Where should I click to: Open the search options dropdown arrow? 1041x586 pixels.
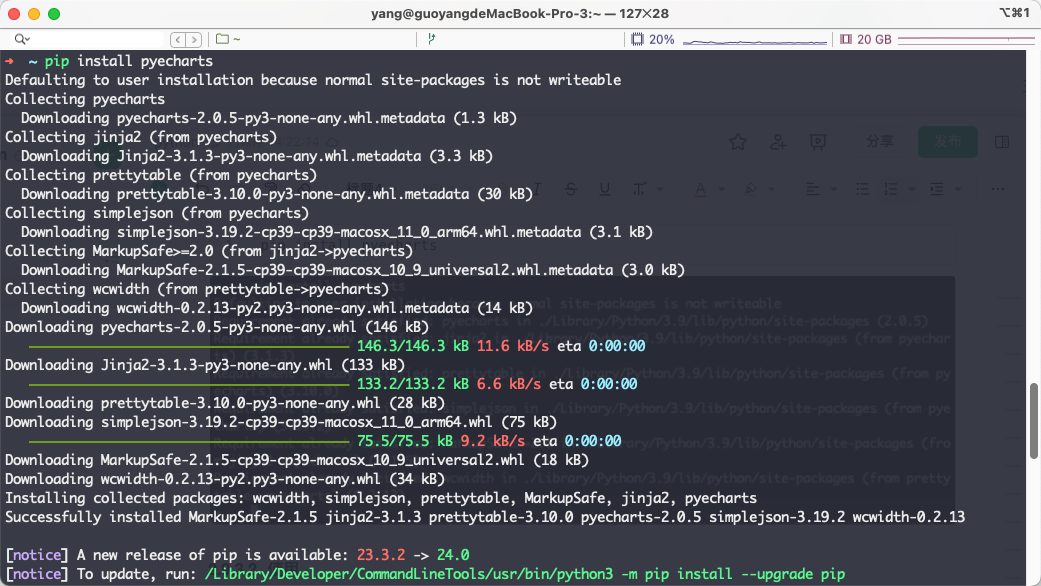point(25,40)
